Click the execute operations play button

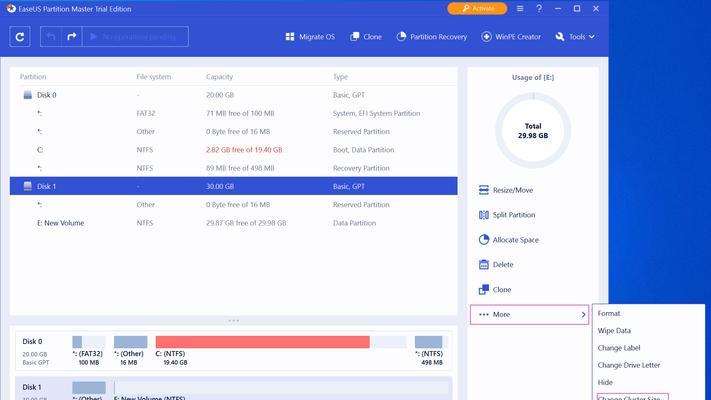point(135,37)
